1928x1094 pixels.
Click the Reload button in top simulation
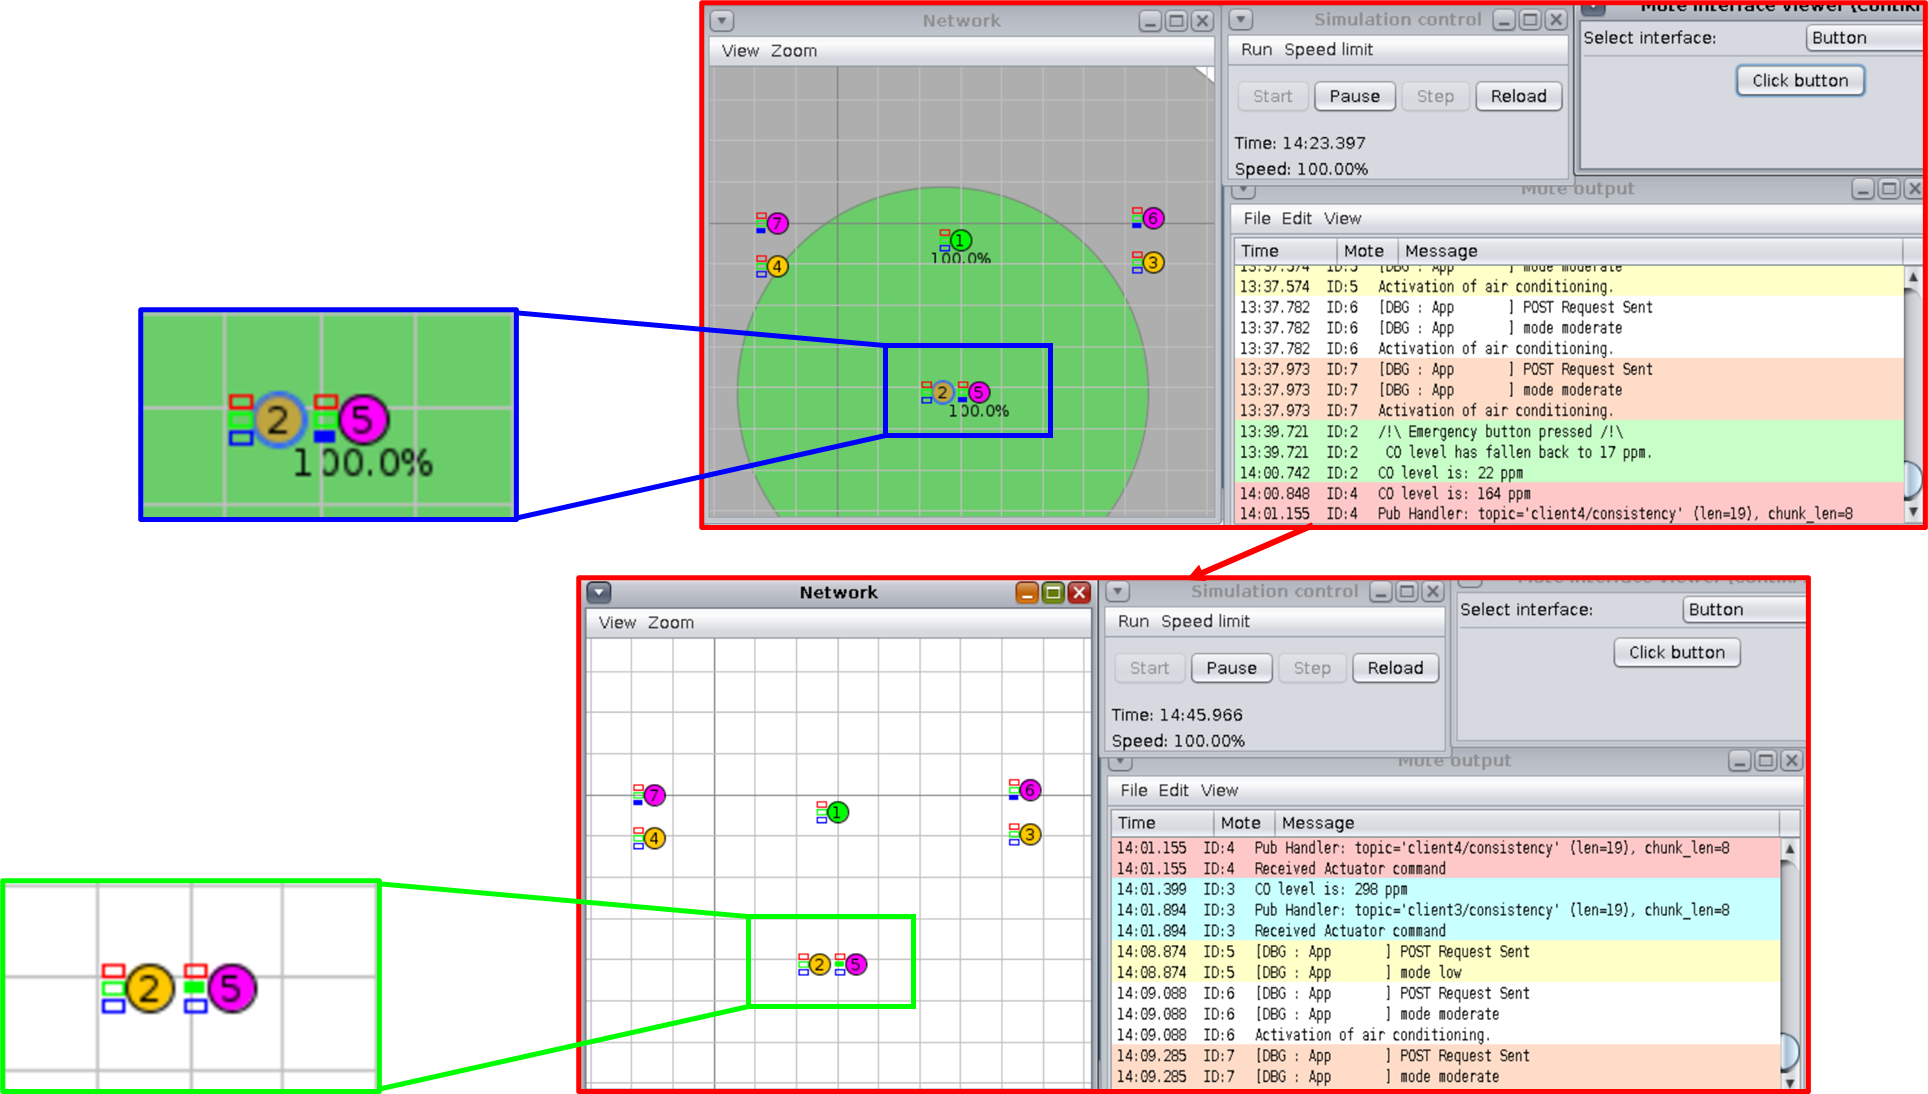(x=1518, y=94)
